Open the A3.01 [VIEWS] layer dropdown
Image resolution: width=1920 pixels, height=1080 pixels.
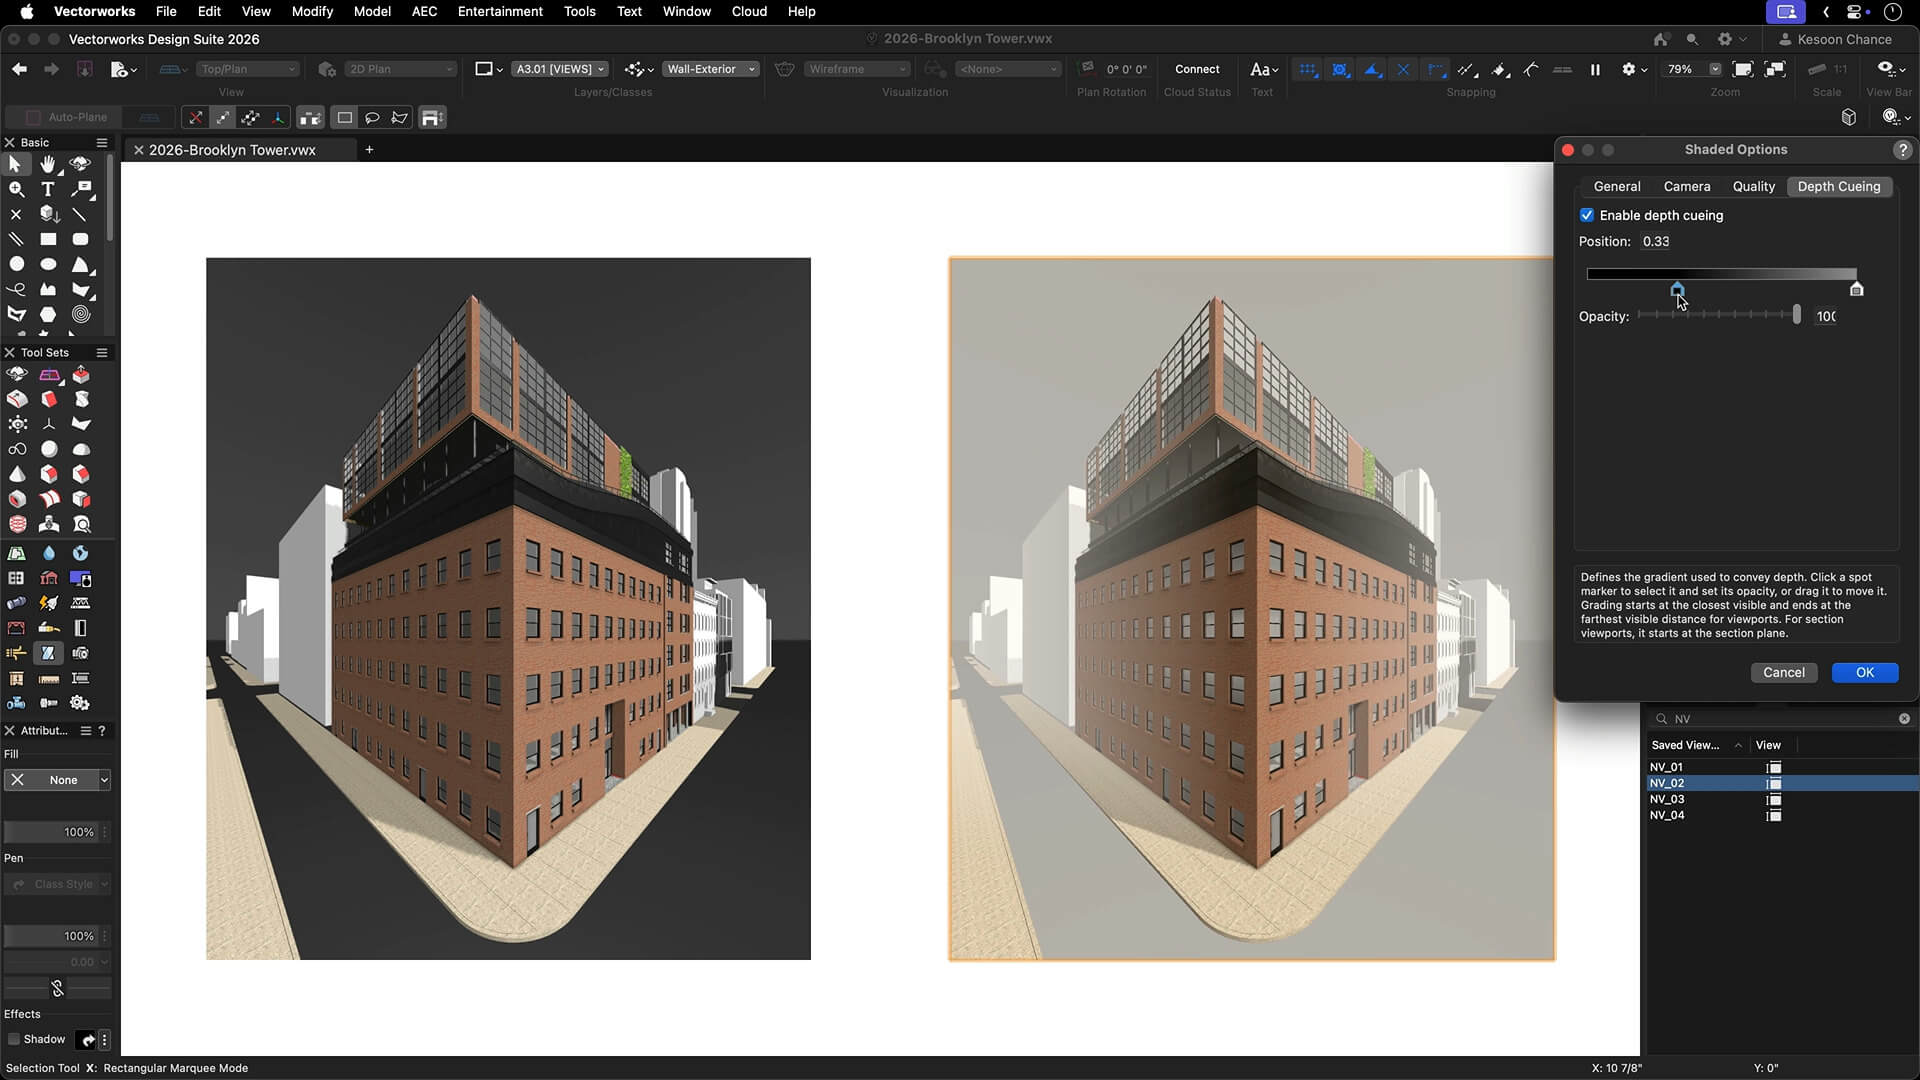pos(559,69)
